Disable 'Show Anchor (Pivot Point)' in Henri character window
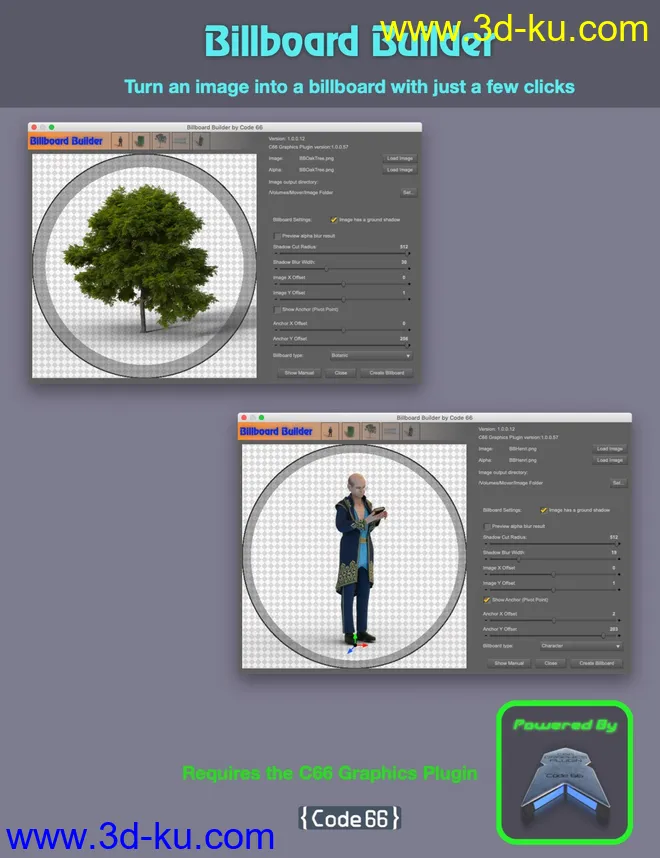 487,600
